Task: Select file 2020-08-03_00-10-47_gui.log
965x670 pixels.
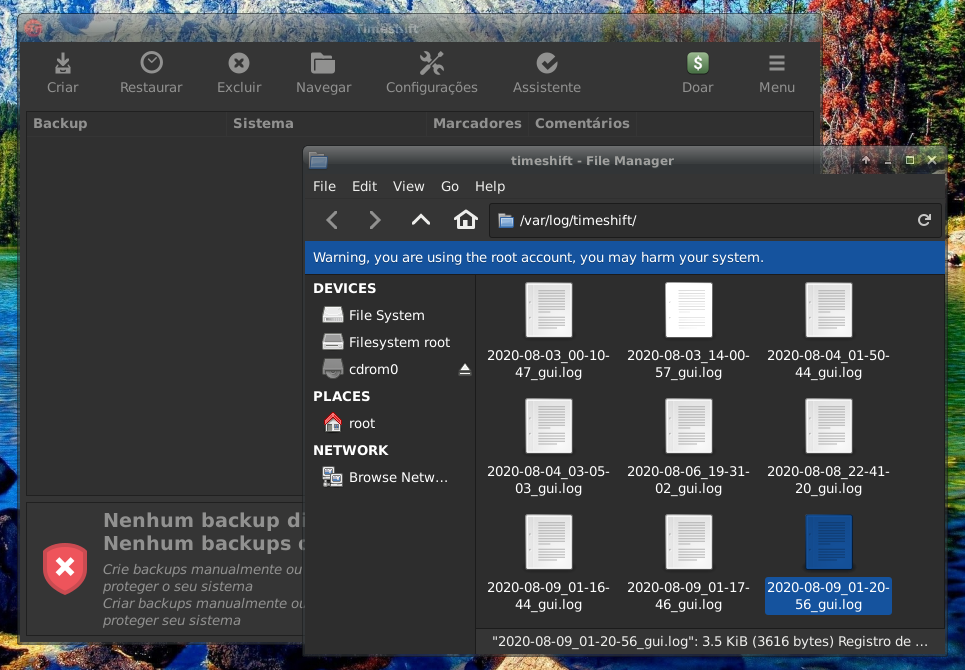Action: (x=548, y=332)
